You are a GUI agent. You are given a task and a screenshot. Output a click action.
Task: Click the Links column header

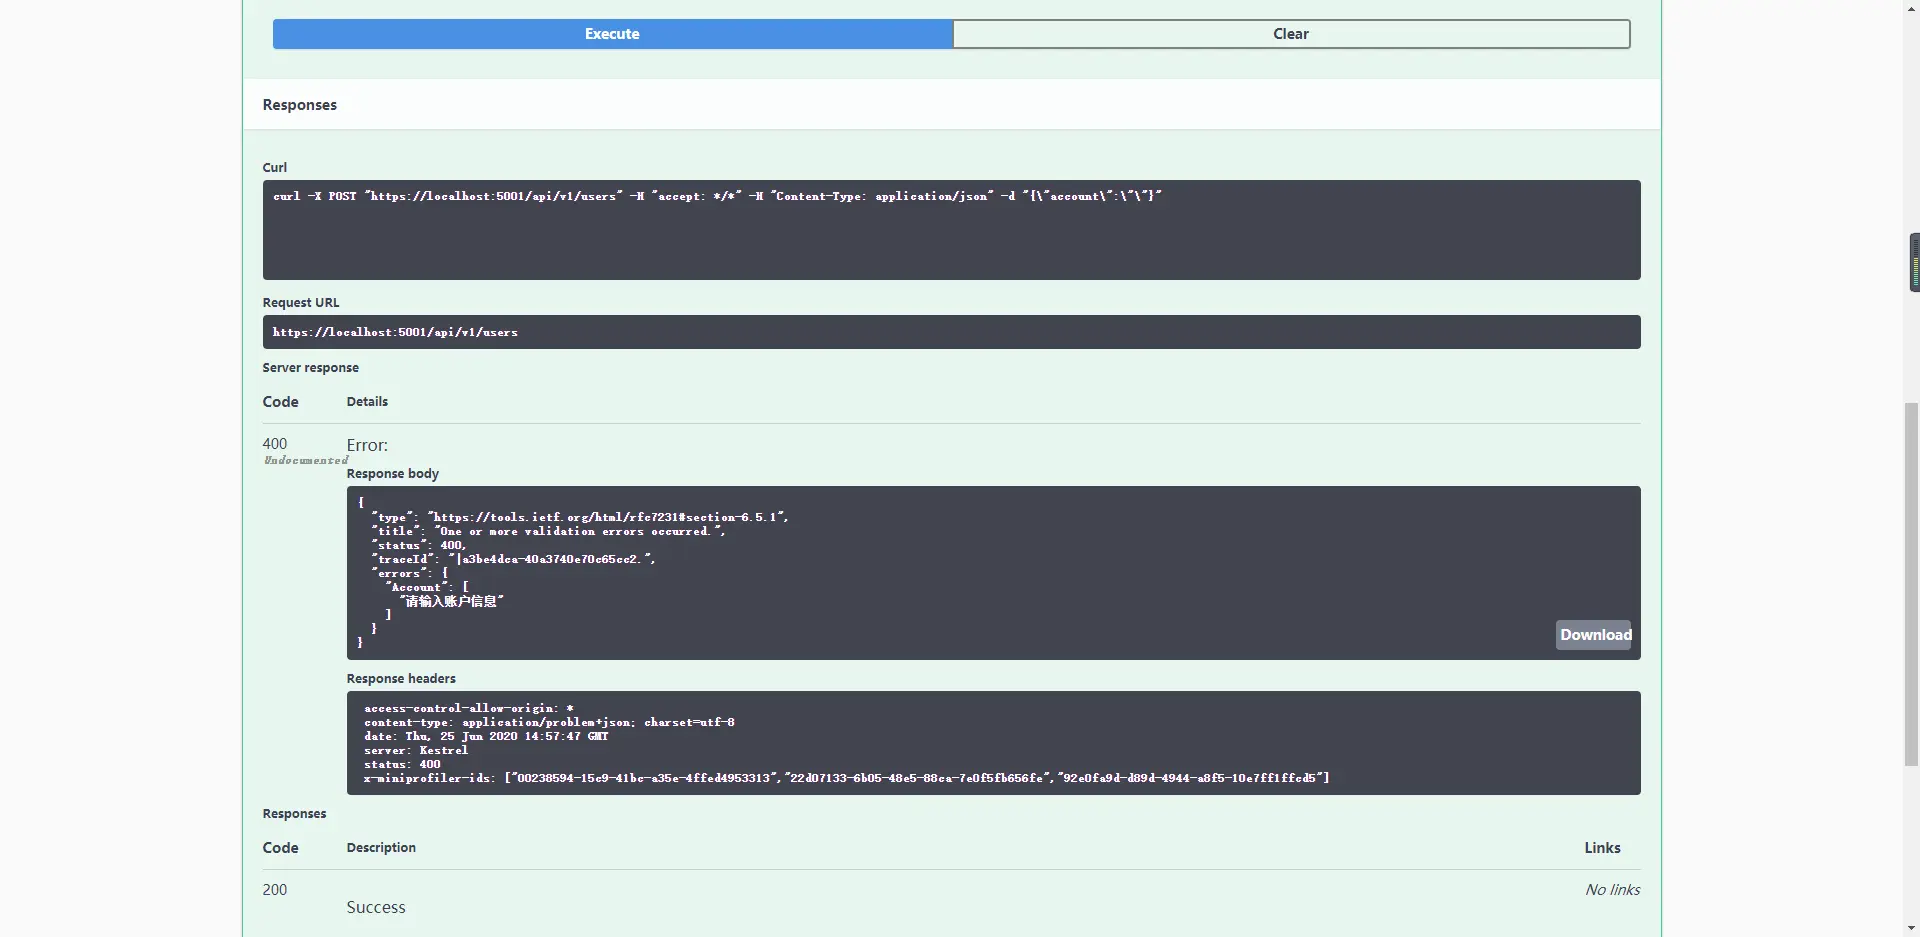tap(1602, 848)
